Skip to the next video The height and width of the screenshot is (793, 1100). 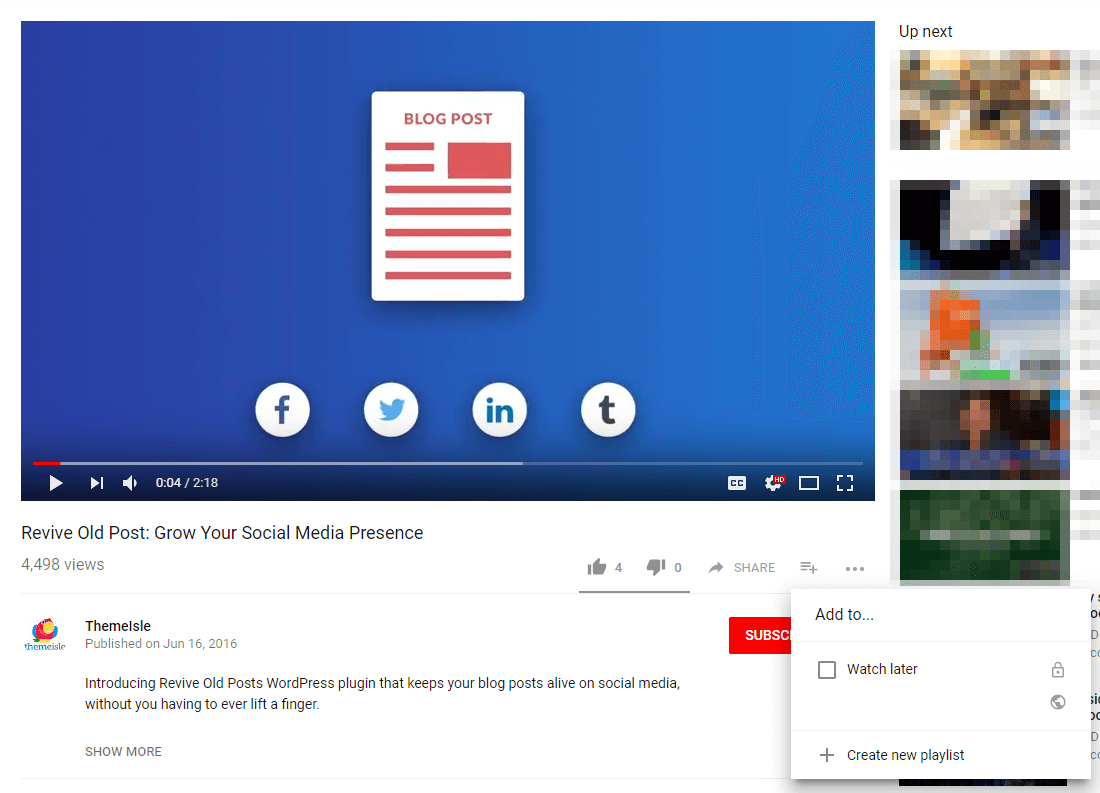[97, 483]
